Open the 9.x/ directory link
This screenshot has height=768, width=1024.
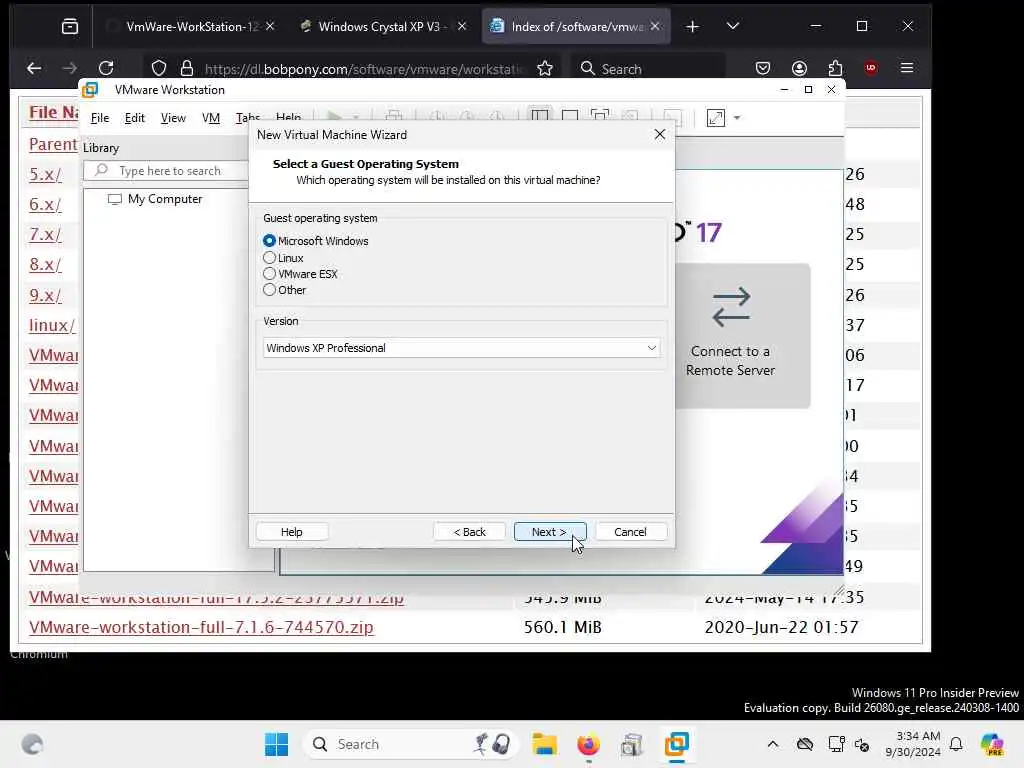pos(45,295)
